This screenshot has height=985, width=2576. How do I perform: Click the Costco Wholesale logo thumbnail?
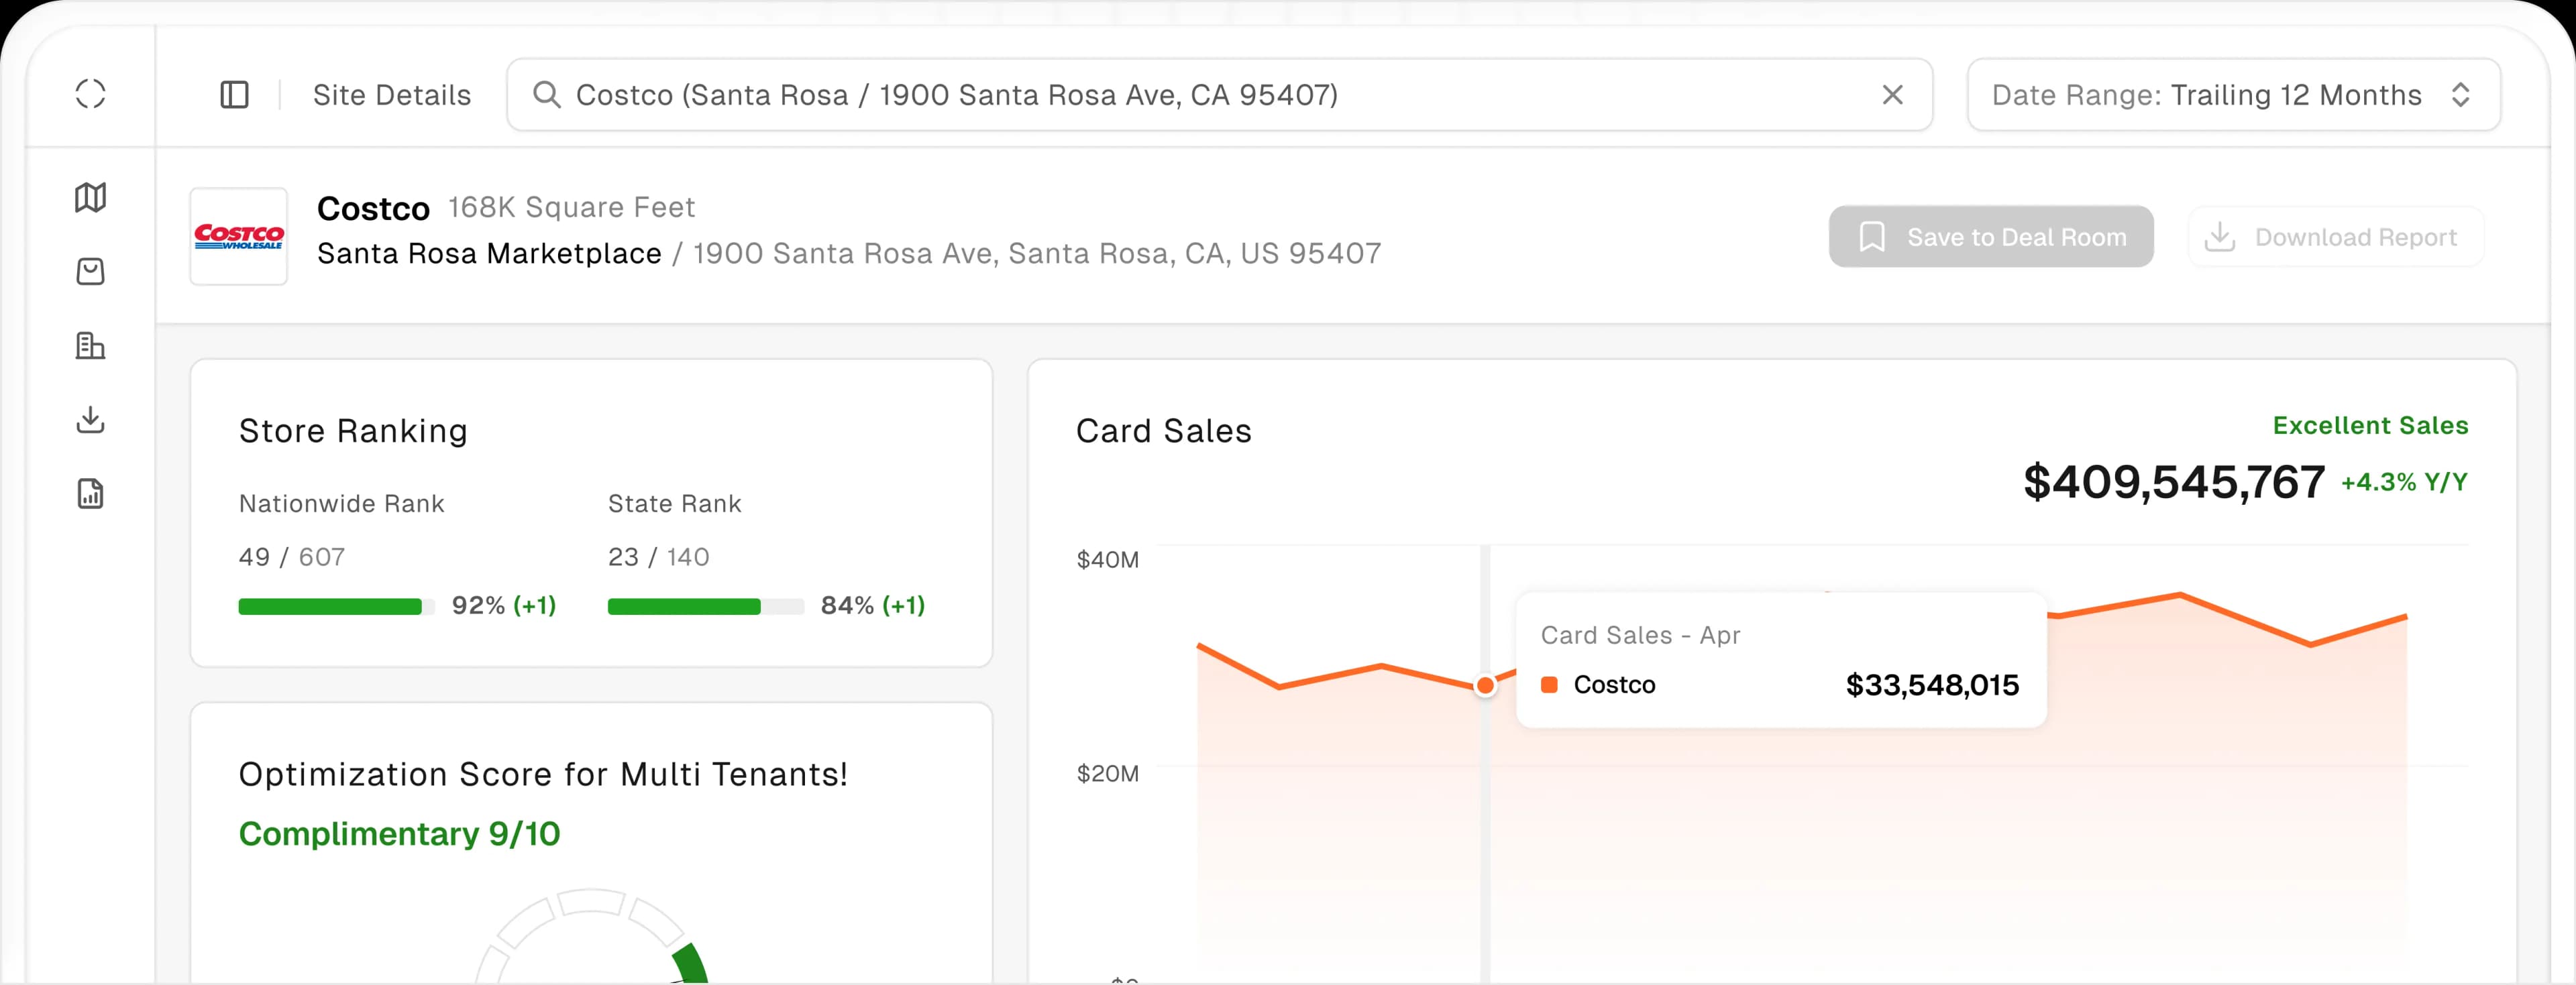point(239,236)
